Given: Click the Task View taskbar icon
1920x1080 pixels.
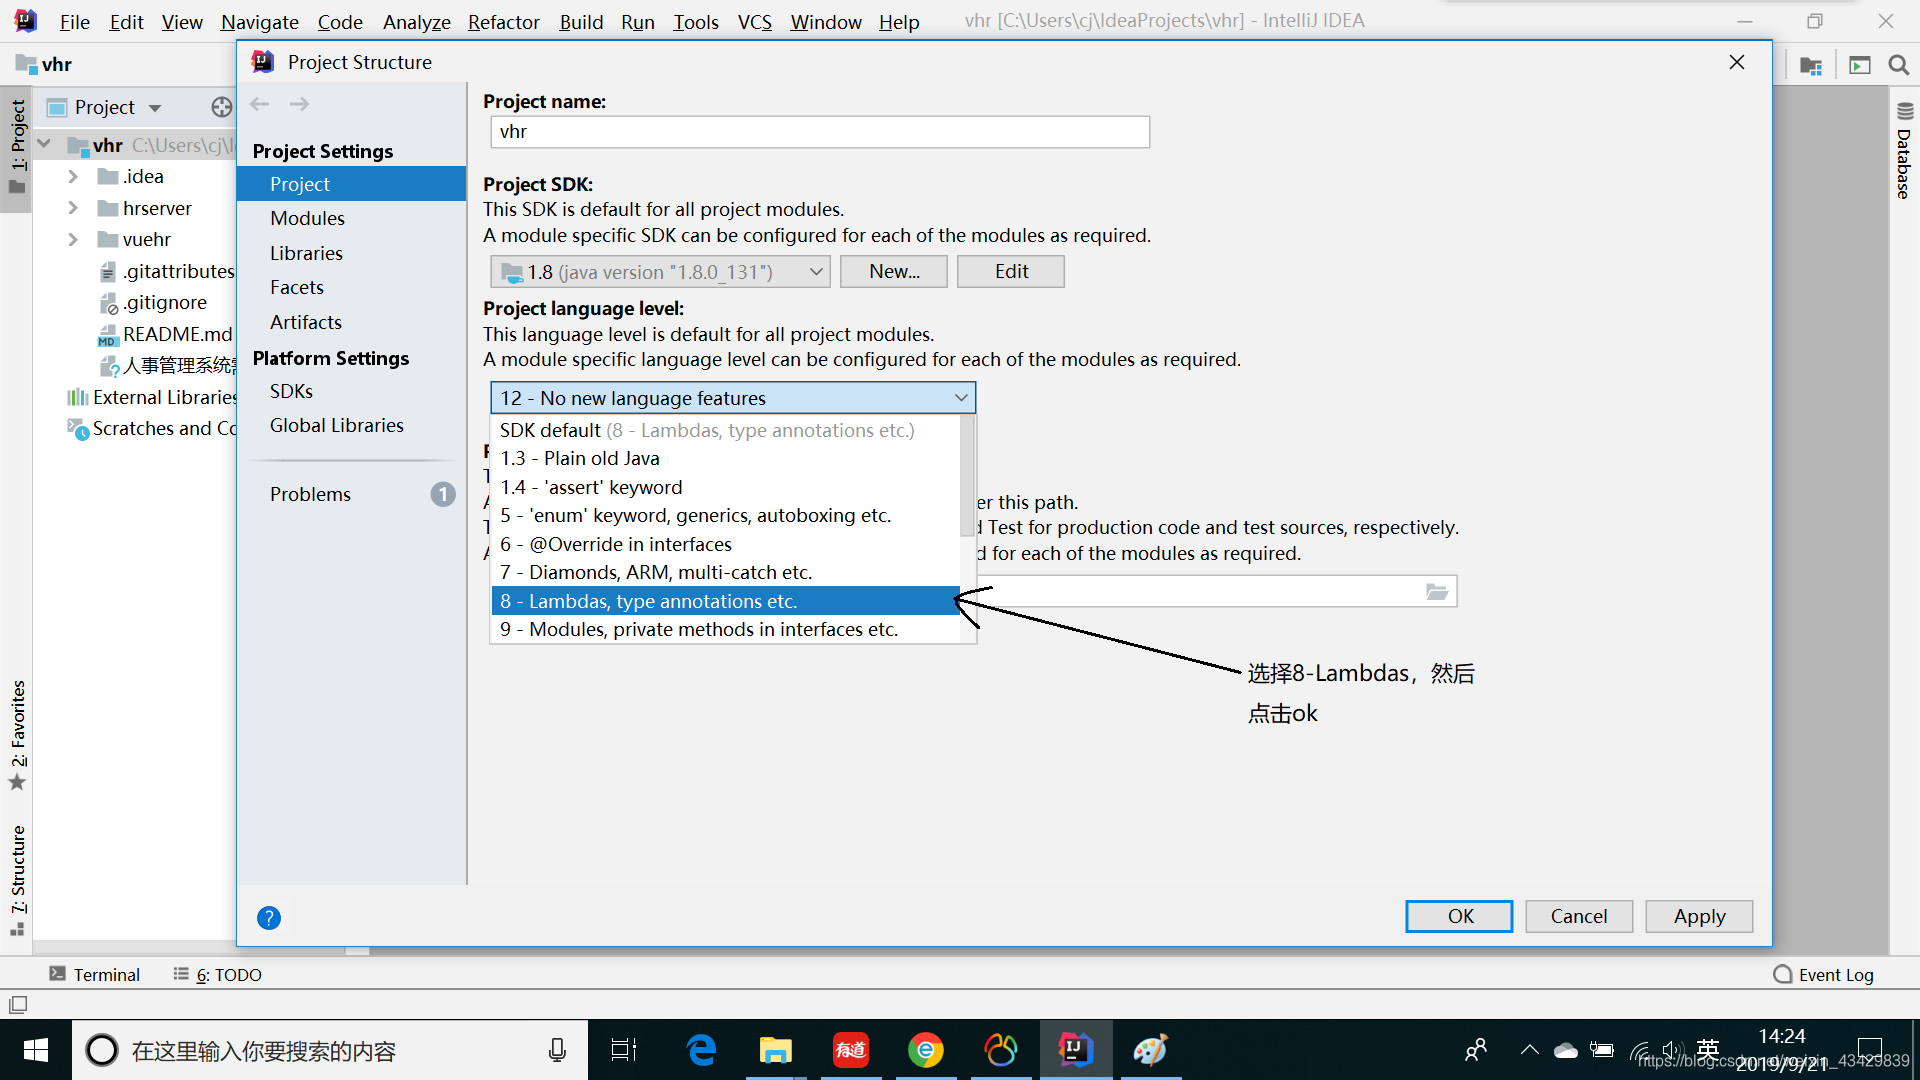Looking at the screenshot, I should pos(624,1050).
